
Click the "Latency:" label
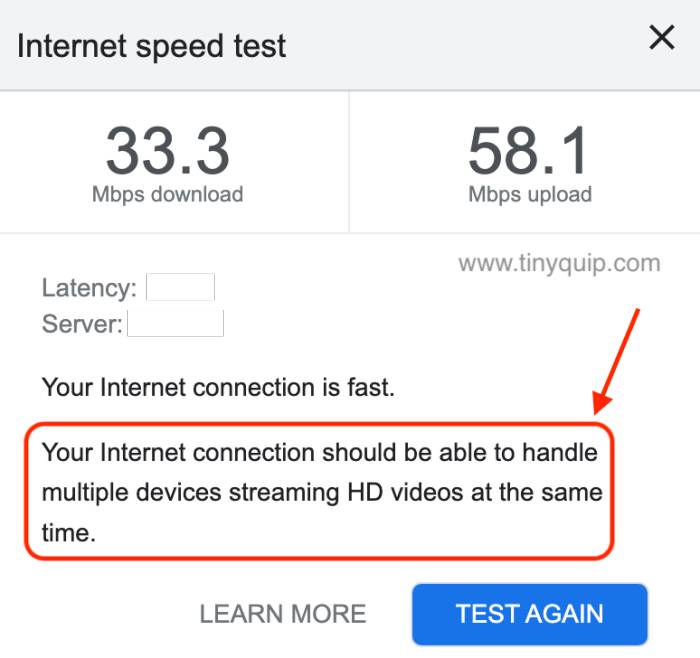click(89, 289)
